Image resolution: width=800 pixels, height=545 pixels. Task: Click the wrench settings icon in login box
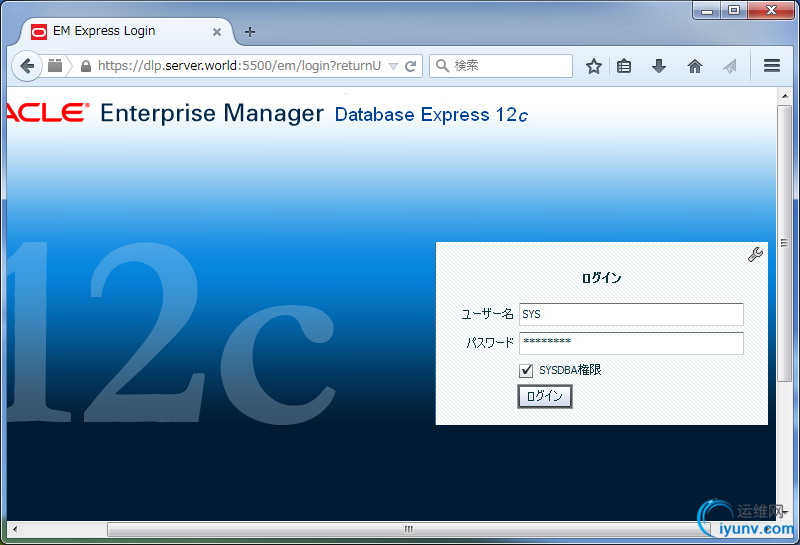(x=755, y=254)
